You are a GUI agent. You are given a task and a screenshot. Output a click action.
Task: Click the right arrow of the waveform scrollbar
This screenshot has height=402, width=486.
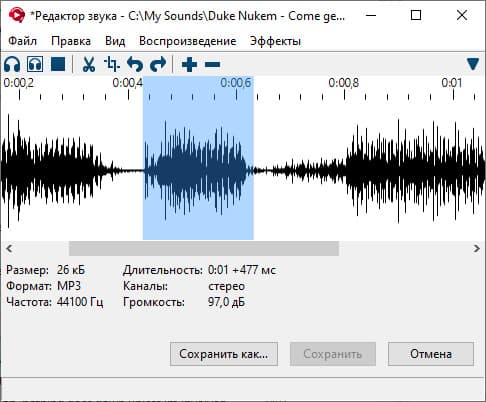tap(477, 248)
